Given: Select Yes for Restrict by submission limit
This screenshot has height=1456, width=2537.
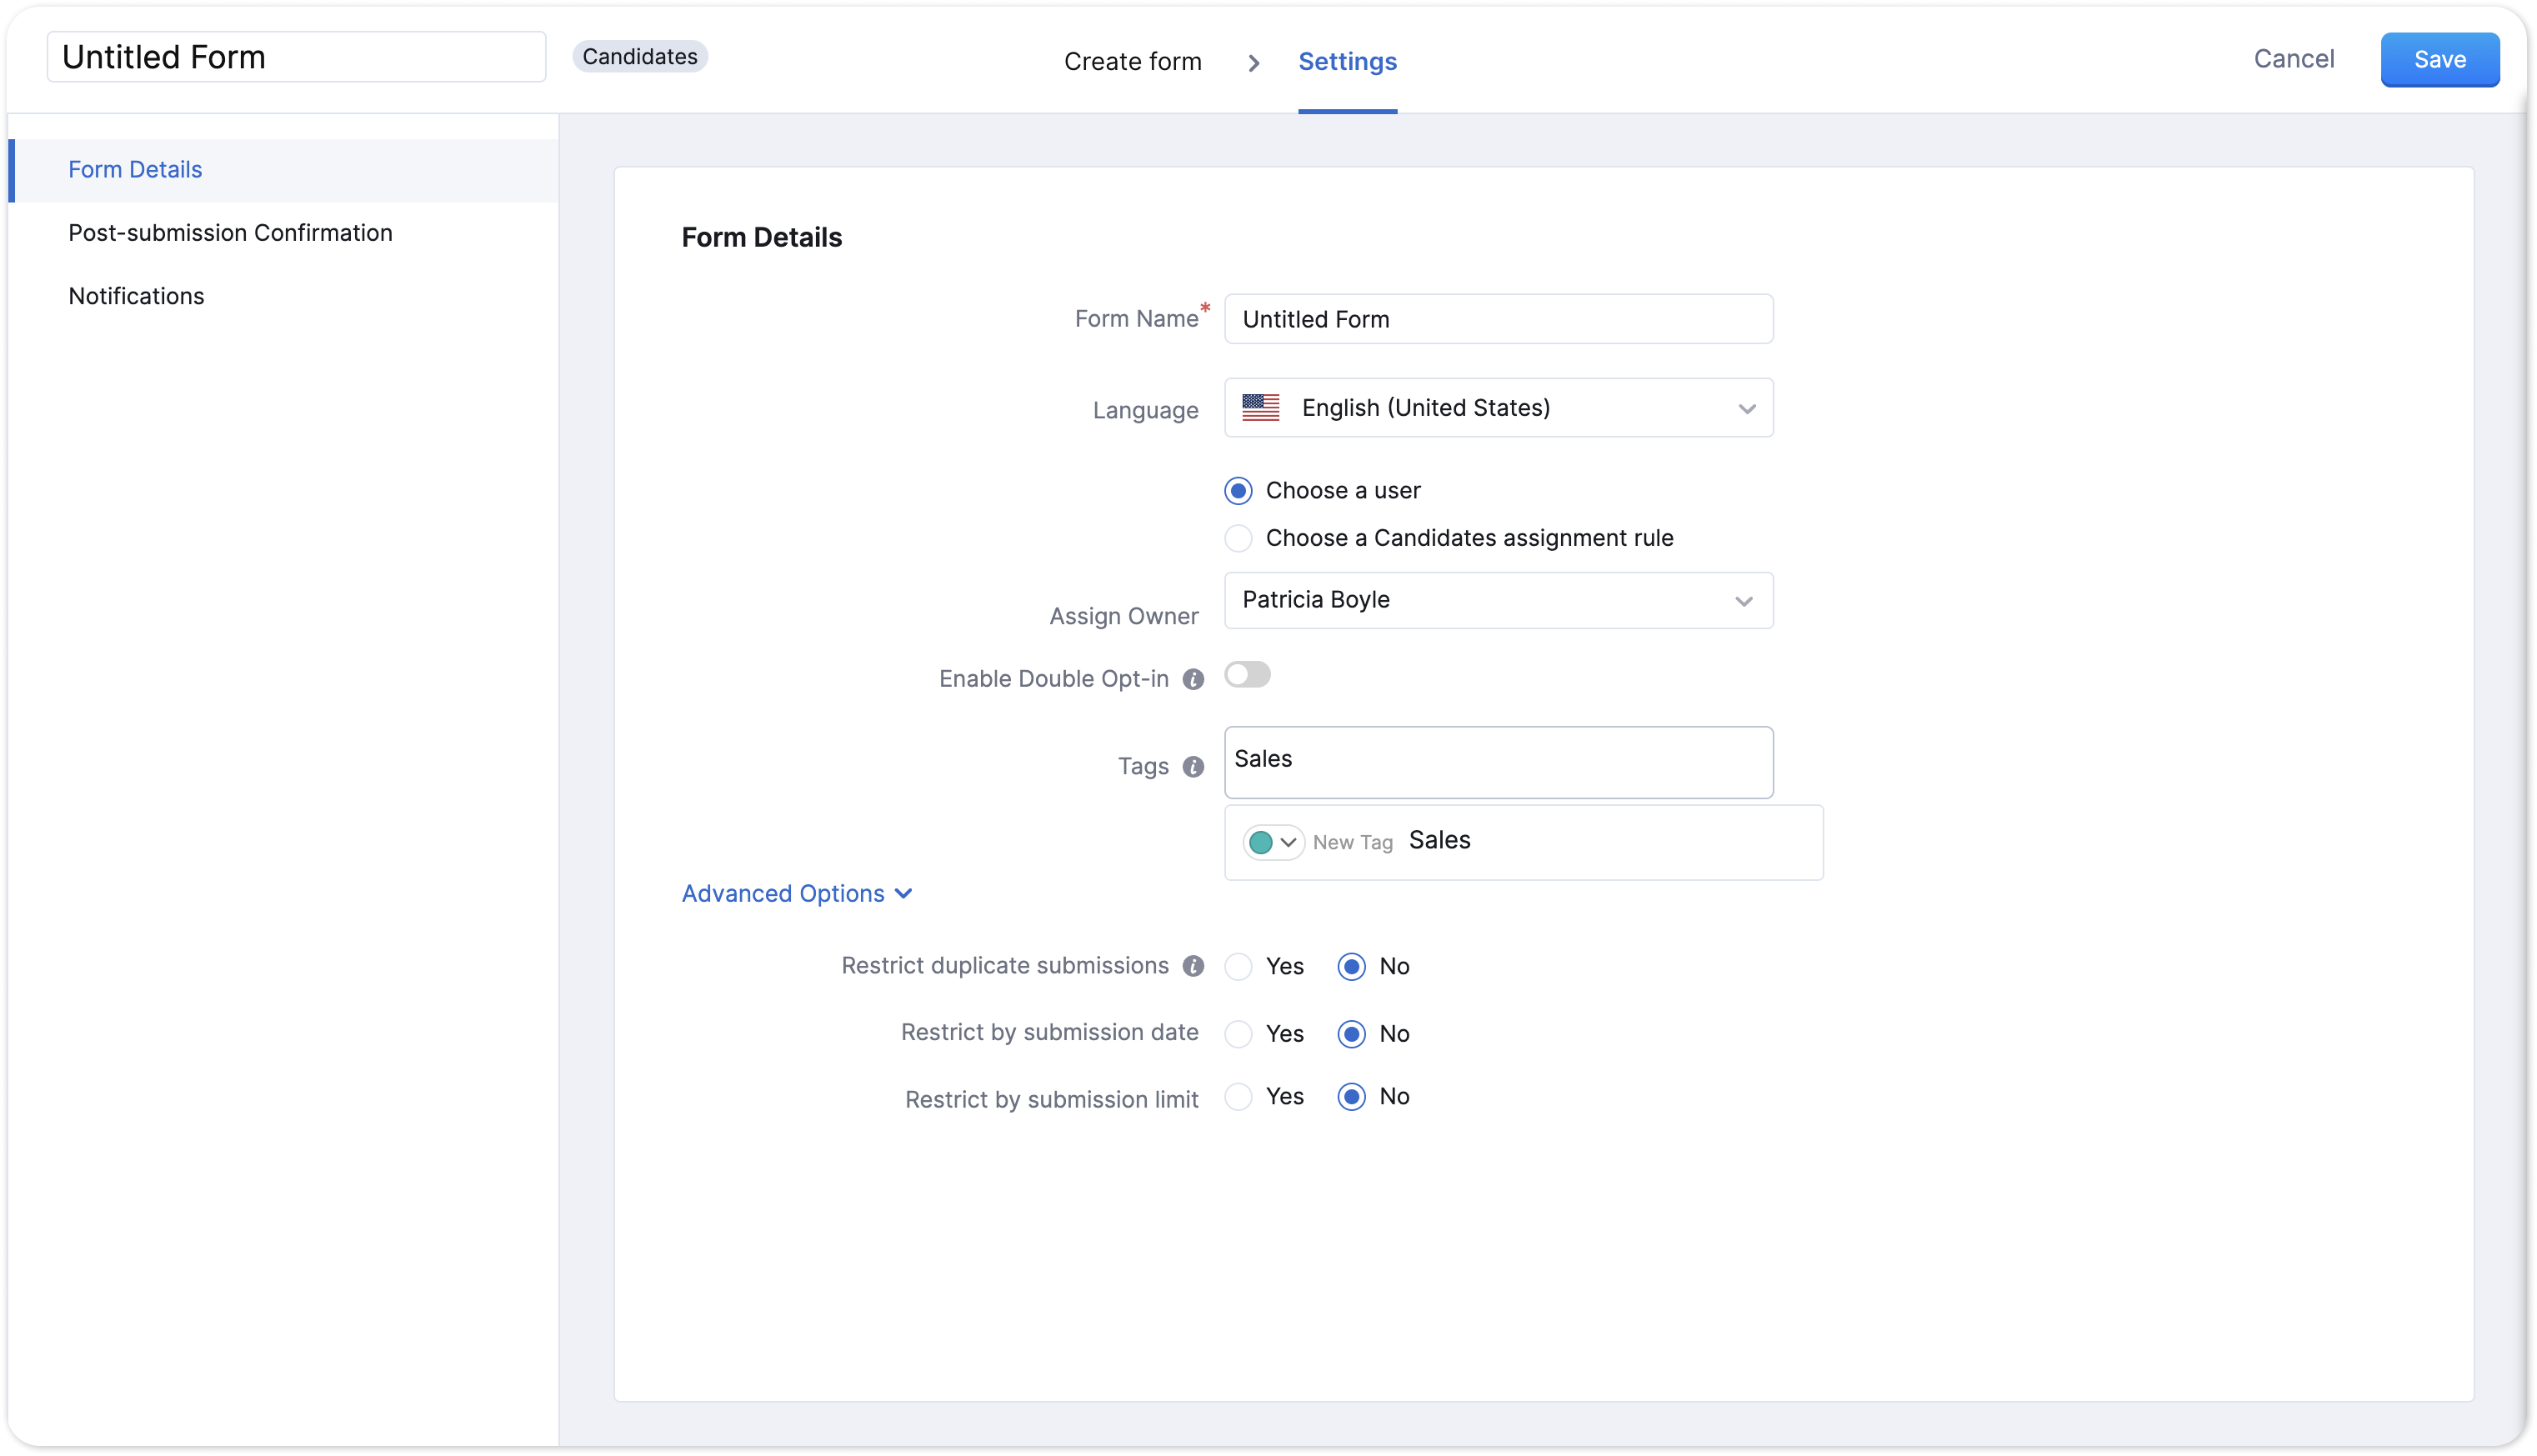Looking at the screenshot, I should [x=1238, y=1097].
